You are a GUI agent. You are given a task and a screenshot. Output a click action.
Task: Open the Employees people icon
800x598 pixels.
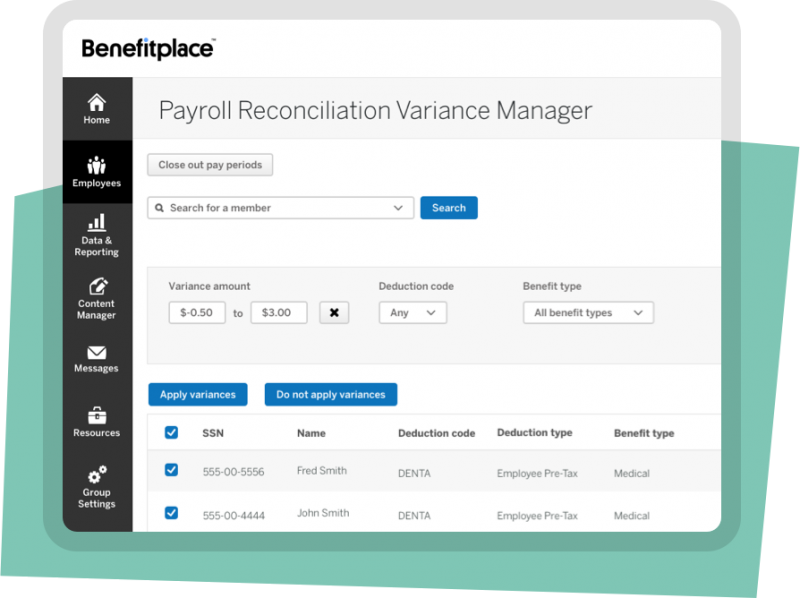[x=96, y=165]
